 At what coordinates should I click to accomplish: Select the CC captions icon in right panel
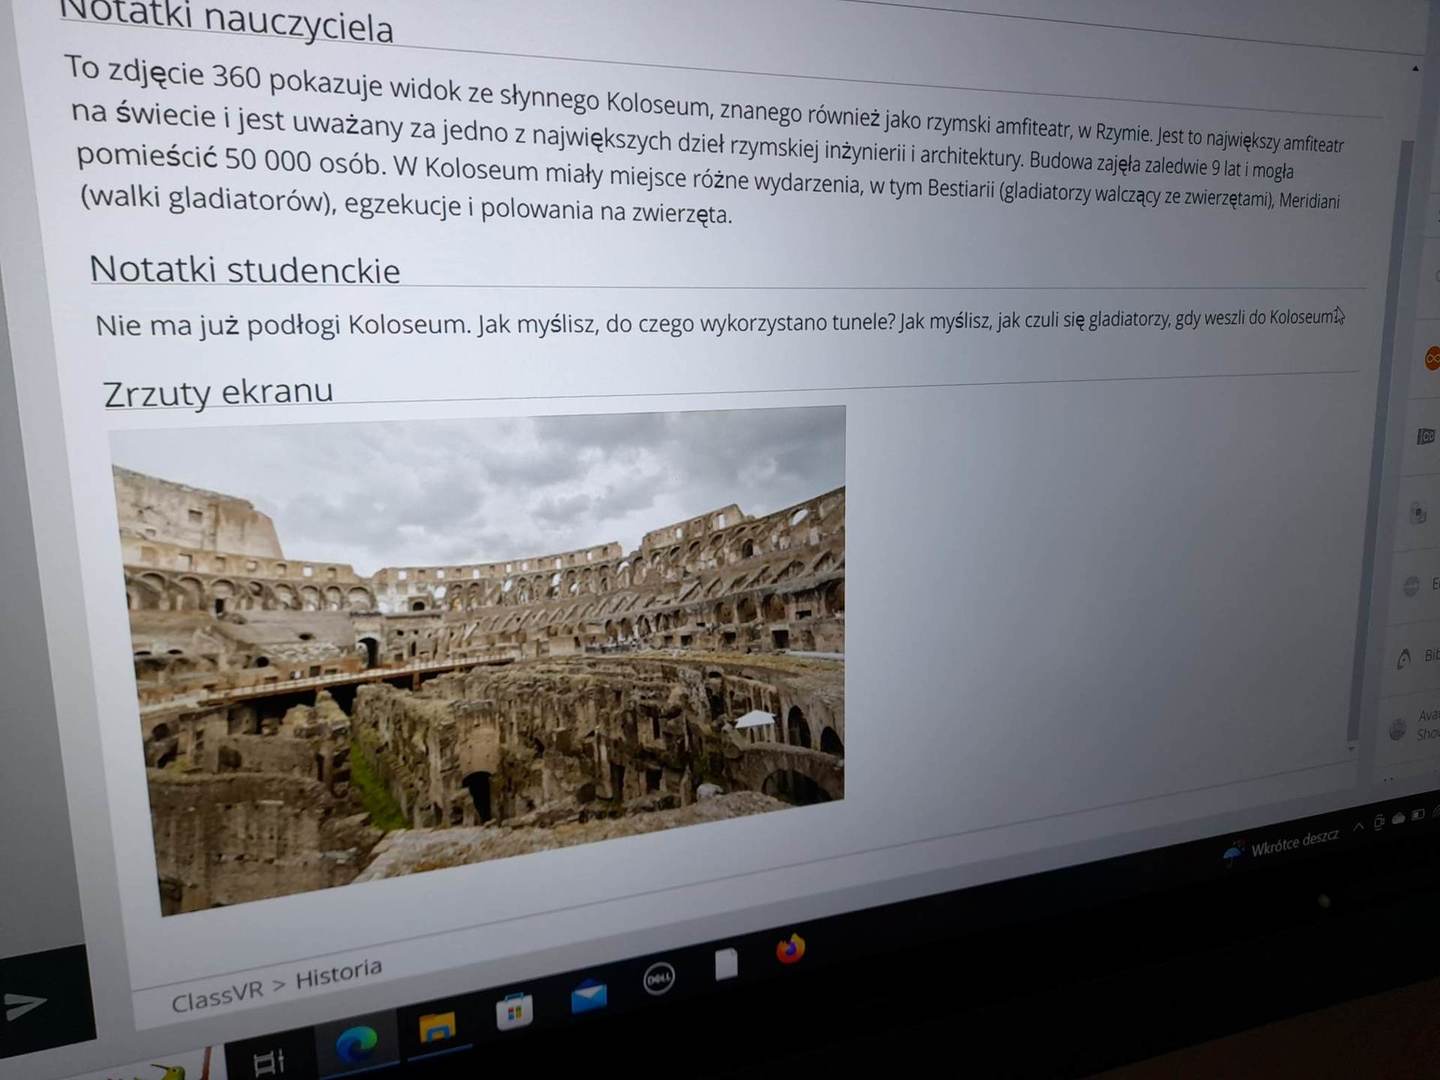[1426, 436]
